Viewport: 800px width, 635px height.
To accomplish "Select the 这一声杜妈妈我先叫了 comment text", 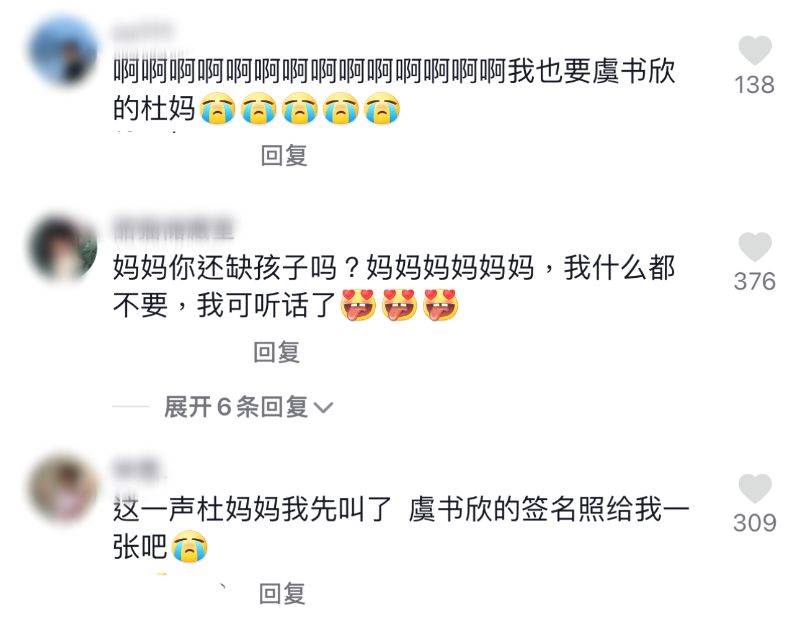I will coord(401,528).
